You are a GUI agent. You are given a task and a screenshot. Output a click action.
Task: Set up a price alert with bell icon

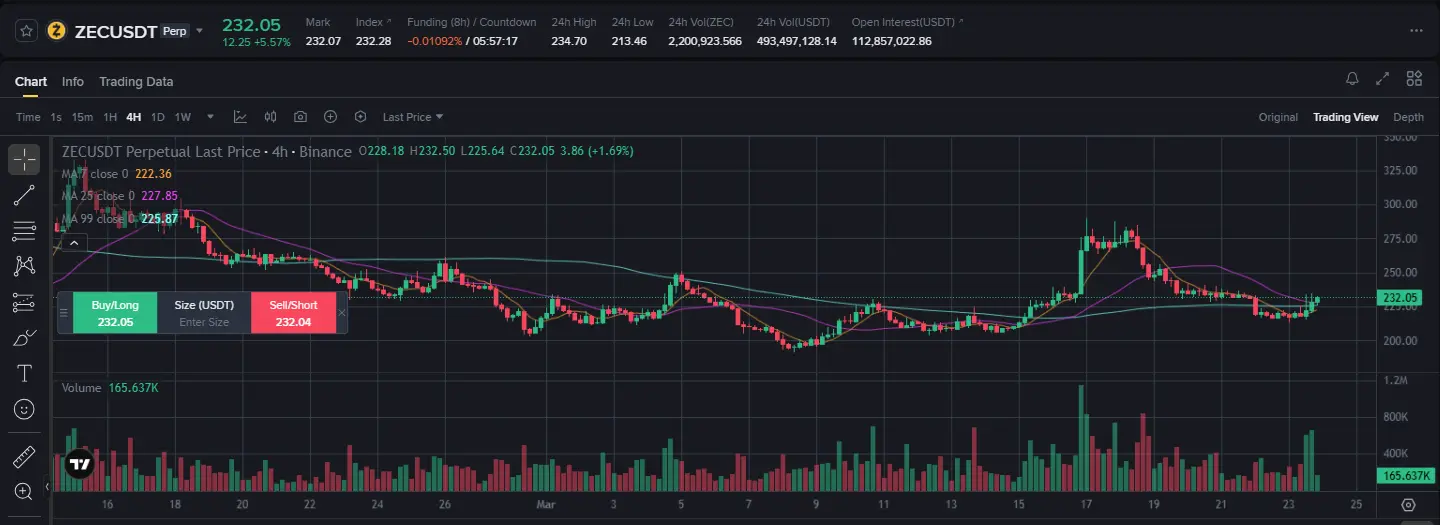tap(1352, 78)
